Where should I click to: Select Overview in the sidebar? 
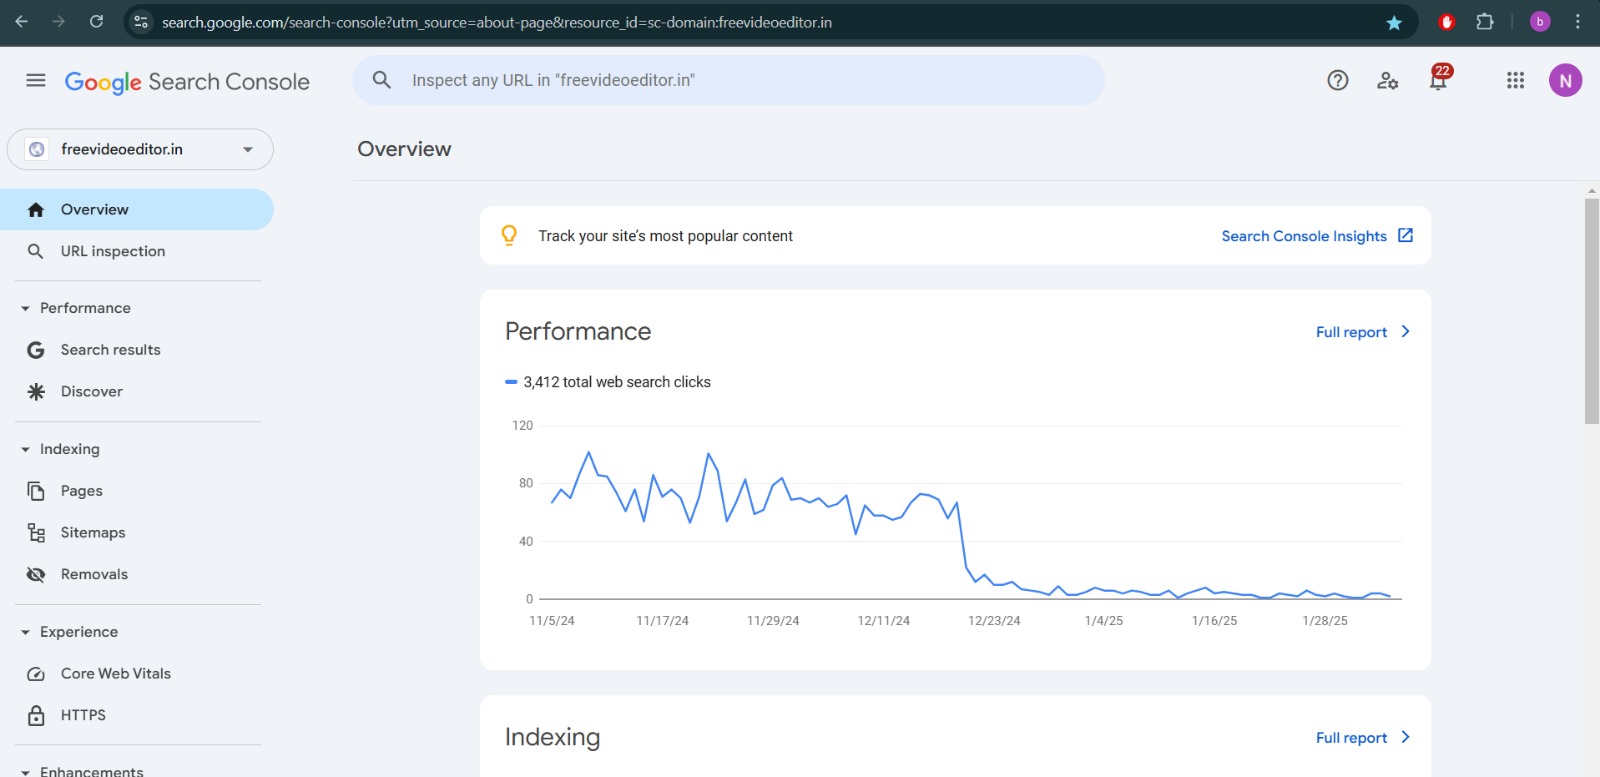tap(136, 209)
